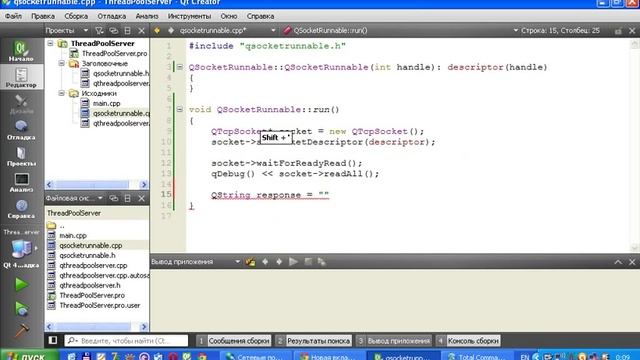Toggle the left sidebar visibility
The image size is (640, 360).
(53, 340)
